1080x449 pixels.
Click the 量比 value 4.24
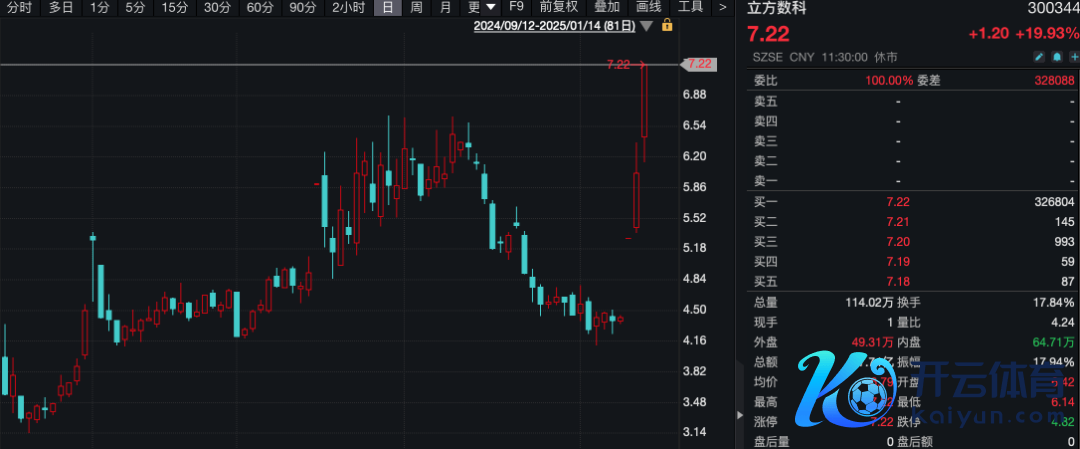click(1063, 322)
